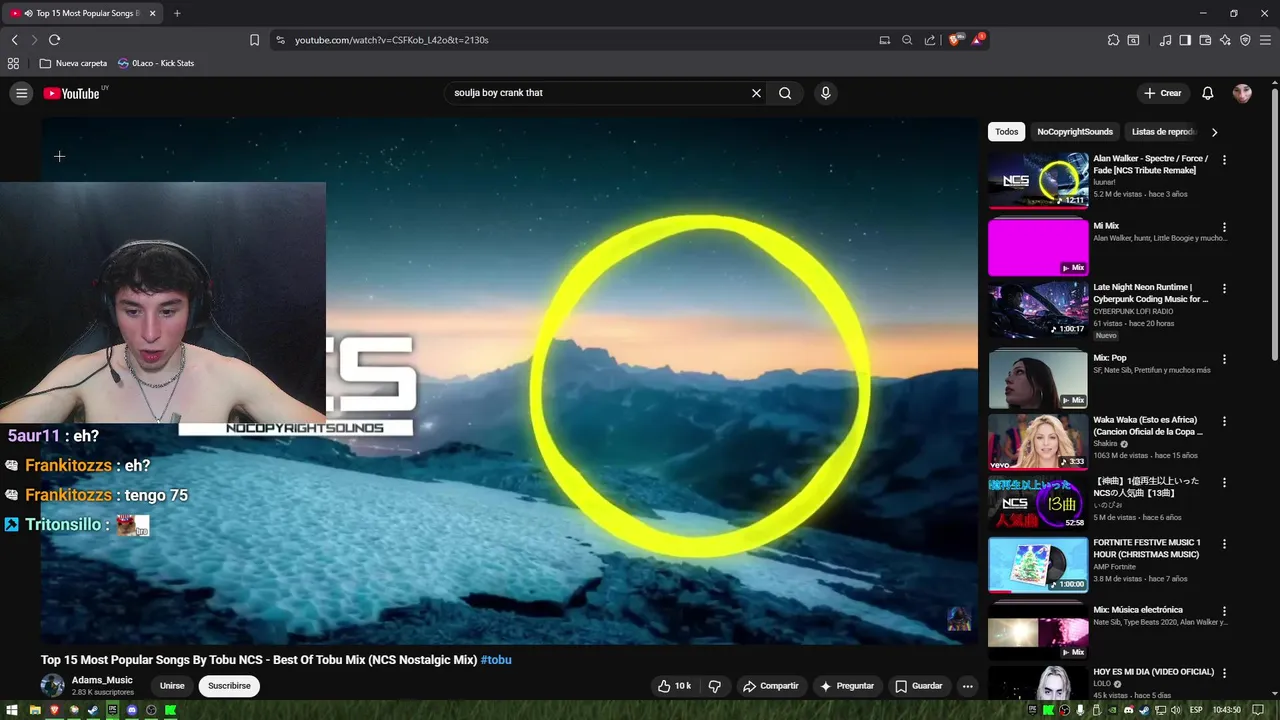
Task: Show more filter chips with the arrow
Action: pos(1214,132)
